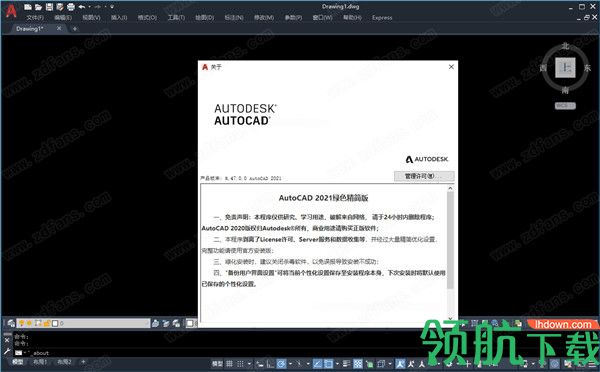600x372 pixels.
Task: Open the 插入(I) menu
Action: (119, 18)
